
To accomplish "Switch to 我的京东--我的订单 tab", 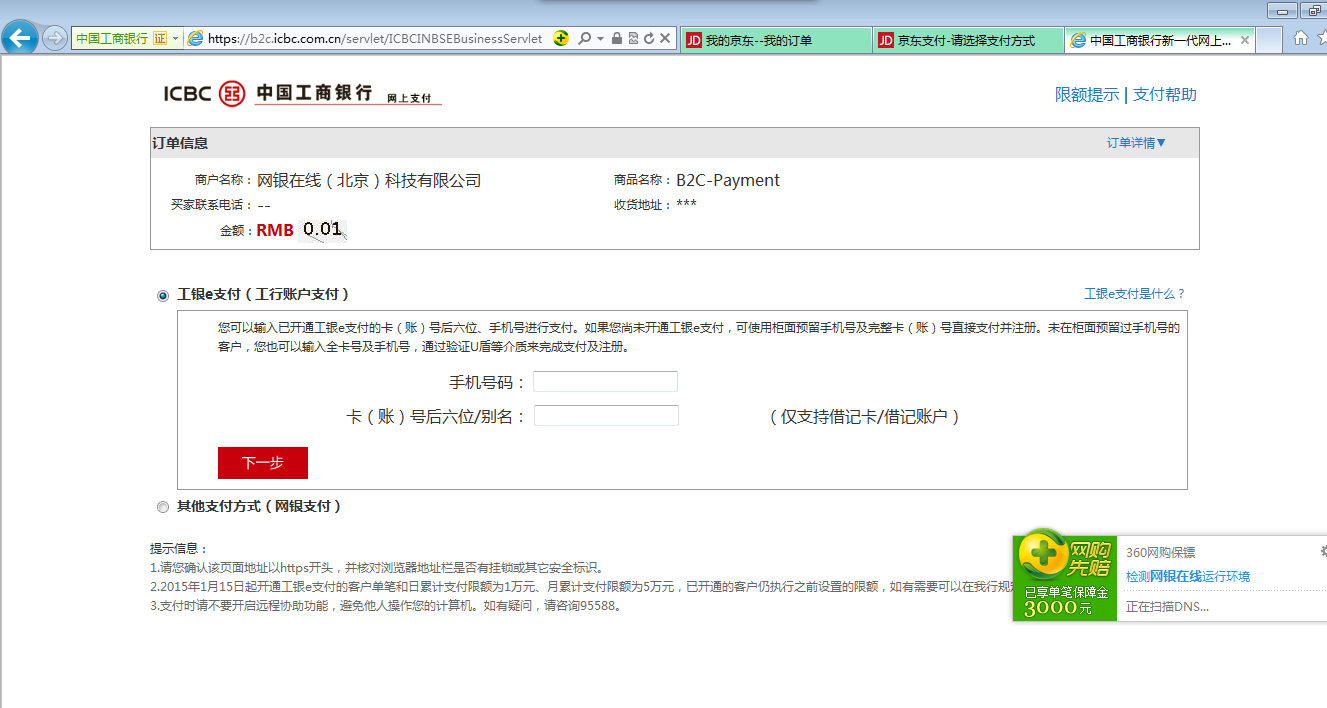I will tap(775, 40).
